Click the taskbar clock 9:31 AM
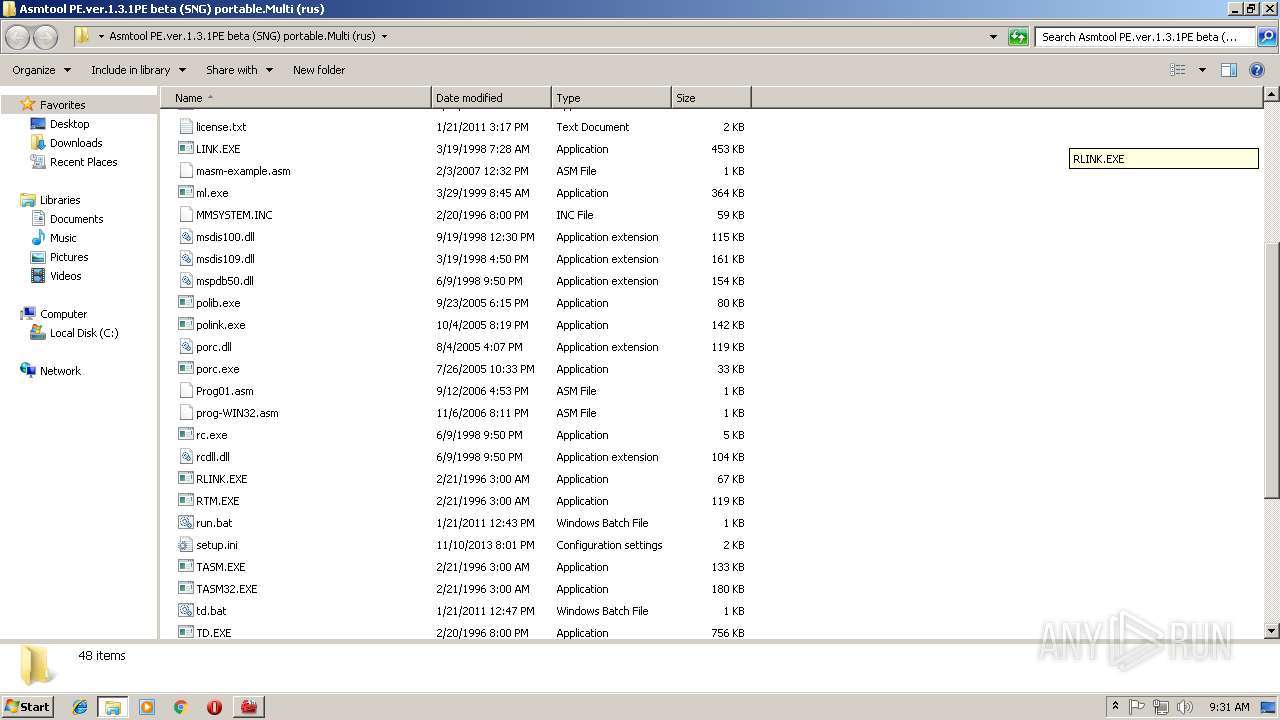 point(1229,707)
